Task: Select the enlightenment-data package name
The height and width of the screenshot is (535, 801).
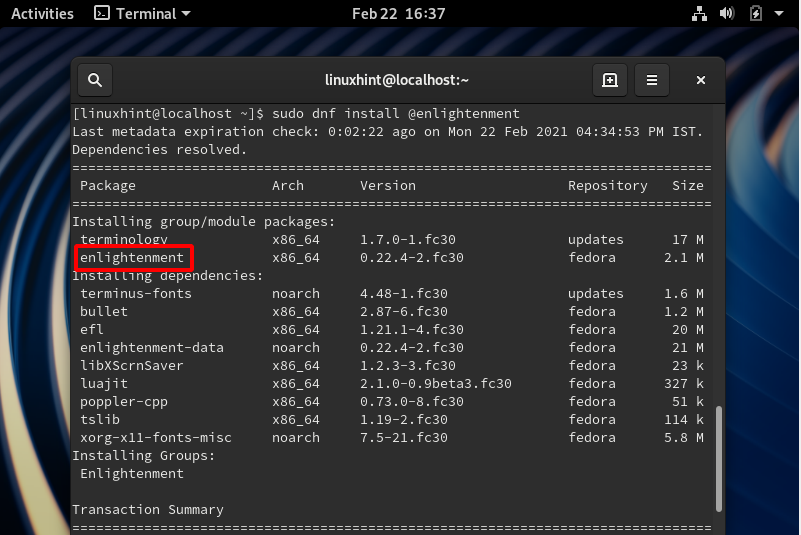Action: (x=152, y=347)
